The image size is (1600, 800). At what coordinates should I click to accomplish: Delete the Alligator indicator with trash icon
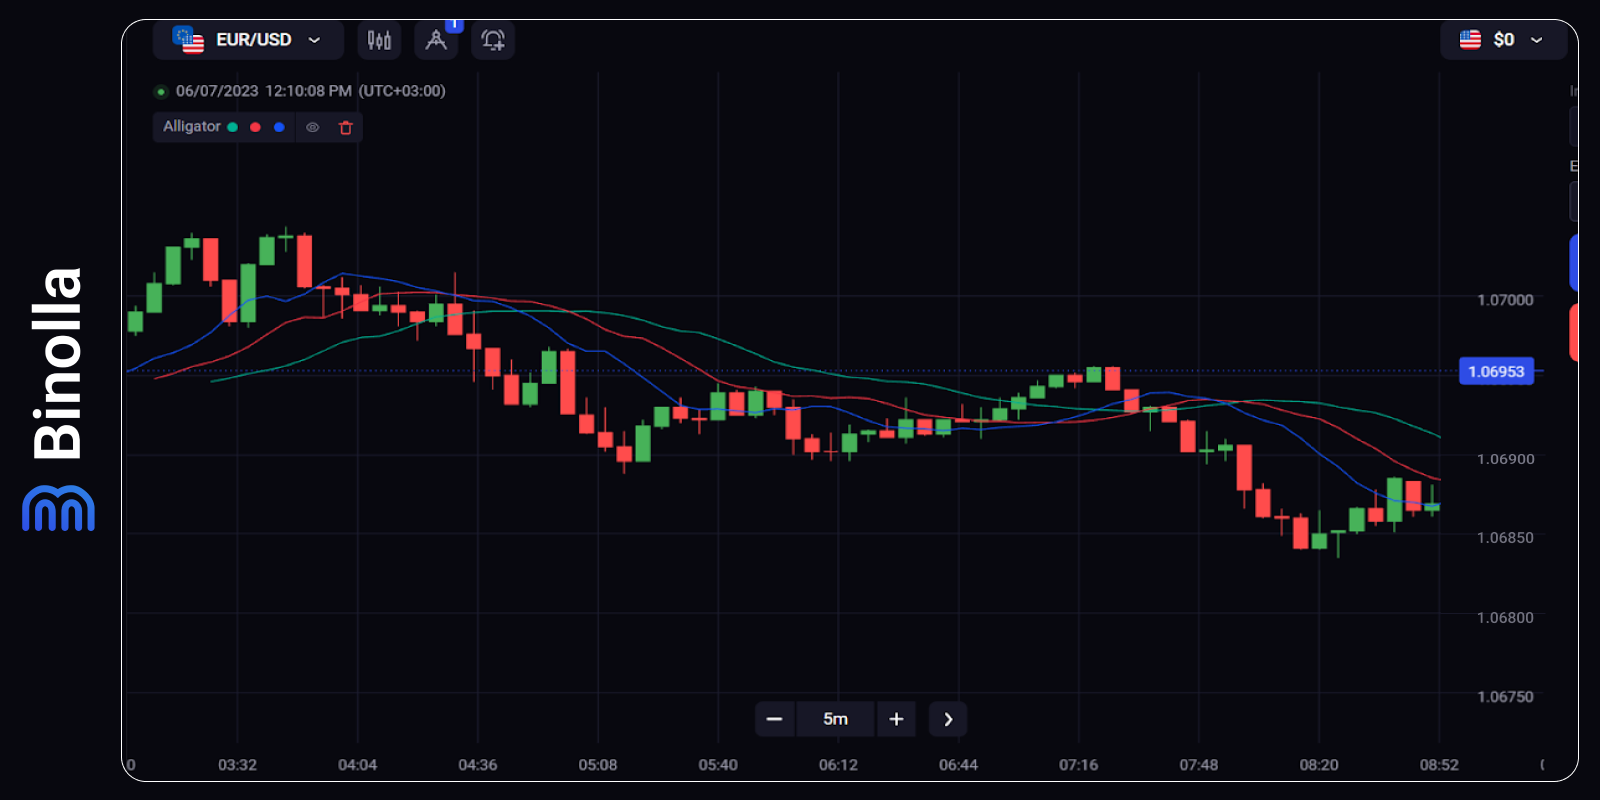pos(346,127)
